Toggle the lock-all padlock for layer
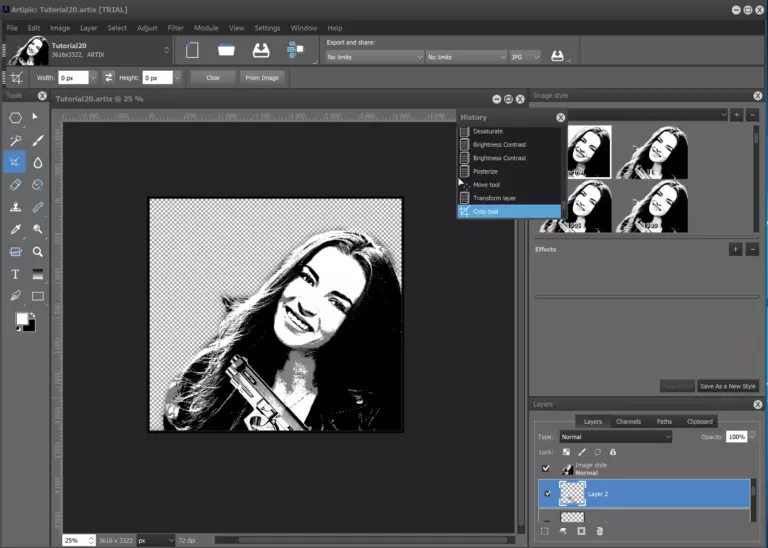Screen dimensions: 768x548 tap(613, 452)
